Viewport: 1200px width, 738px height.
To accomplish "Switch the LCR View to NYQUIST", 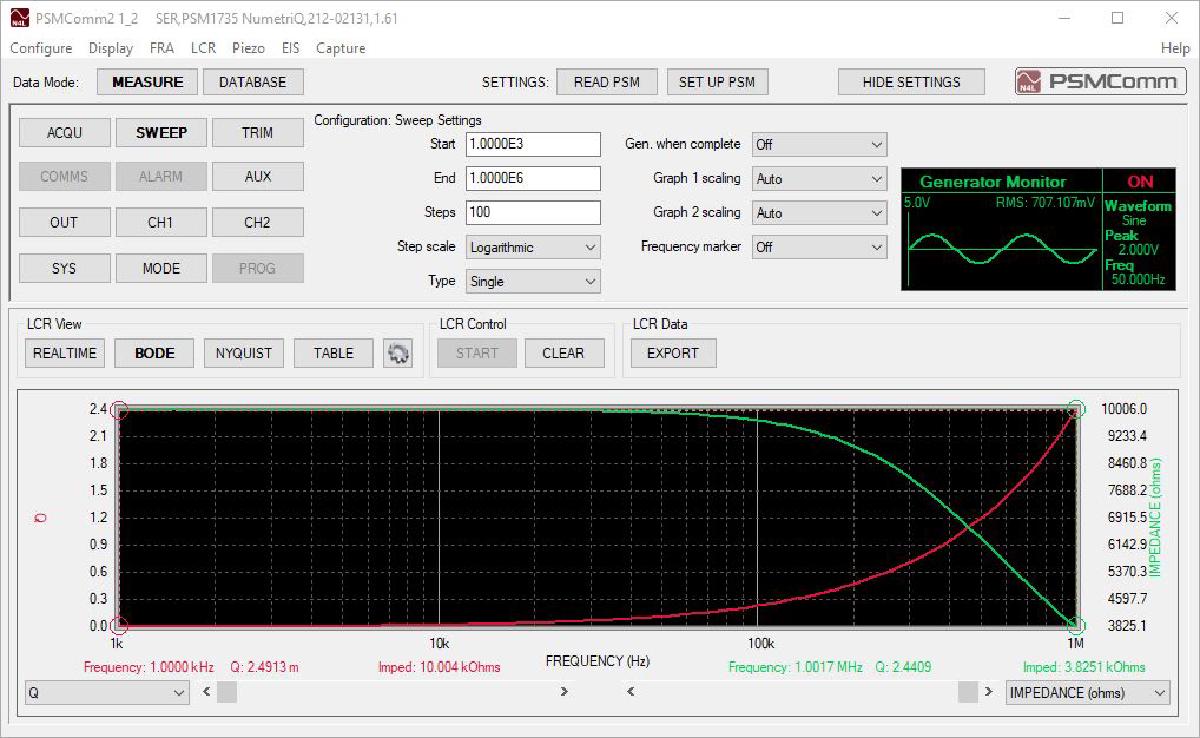I will [243, 353].
